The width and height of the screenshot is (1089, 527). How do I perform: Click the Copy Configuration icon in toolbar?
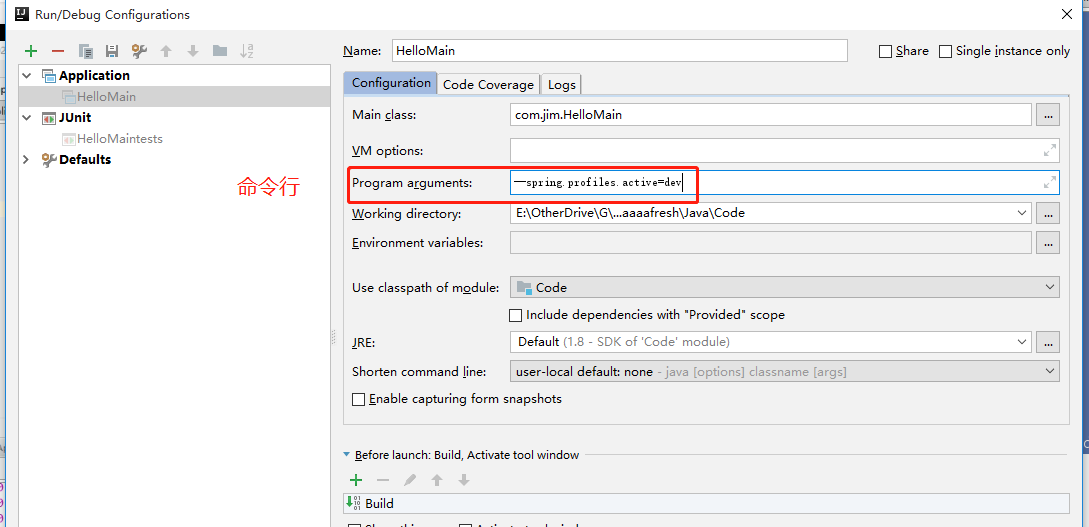click(86, 51)
